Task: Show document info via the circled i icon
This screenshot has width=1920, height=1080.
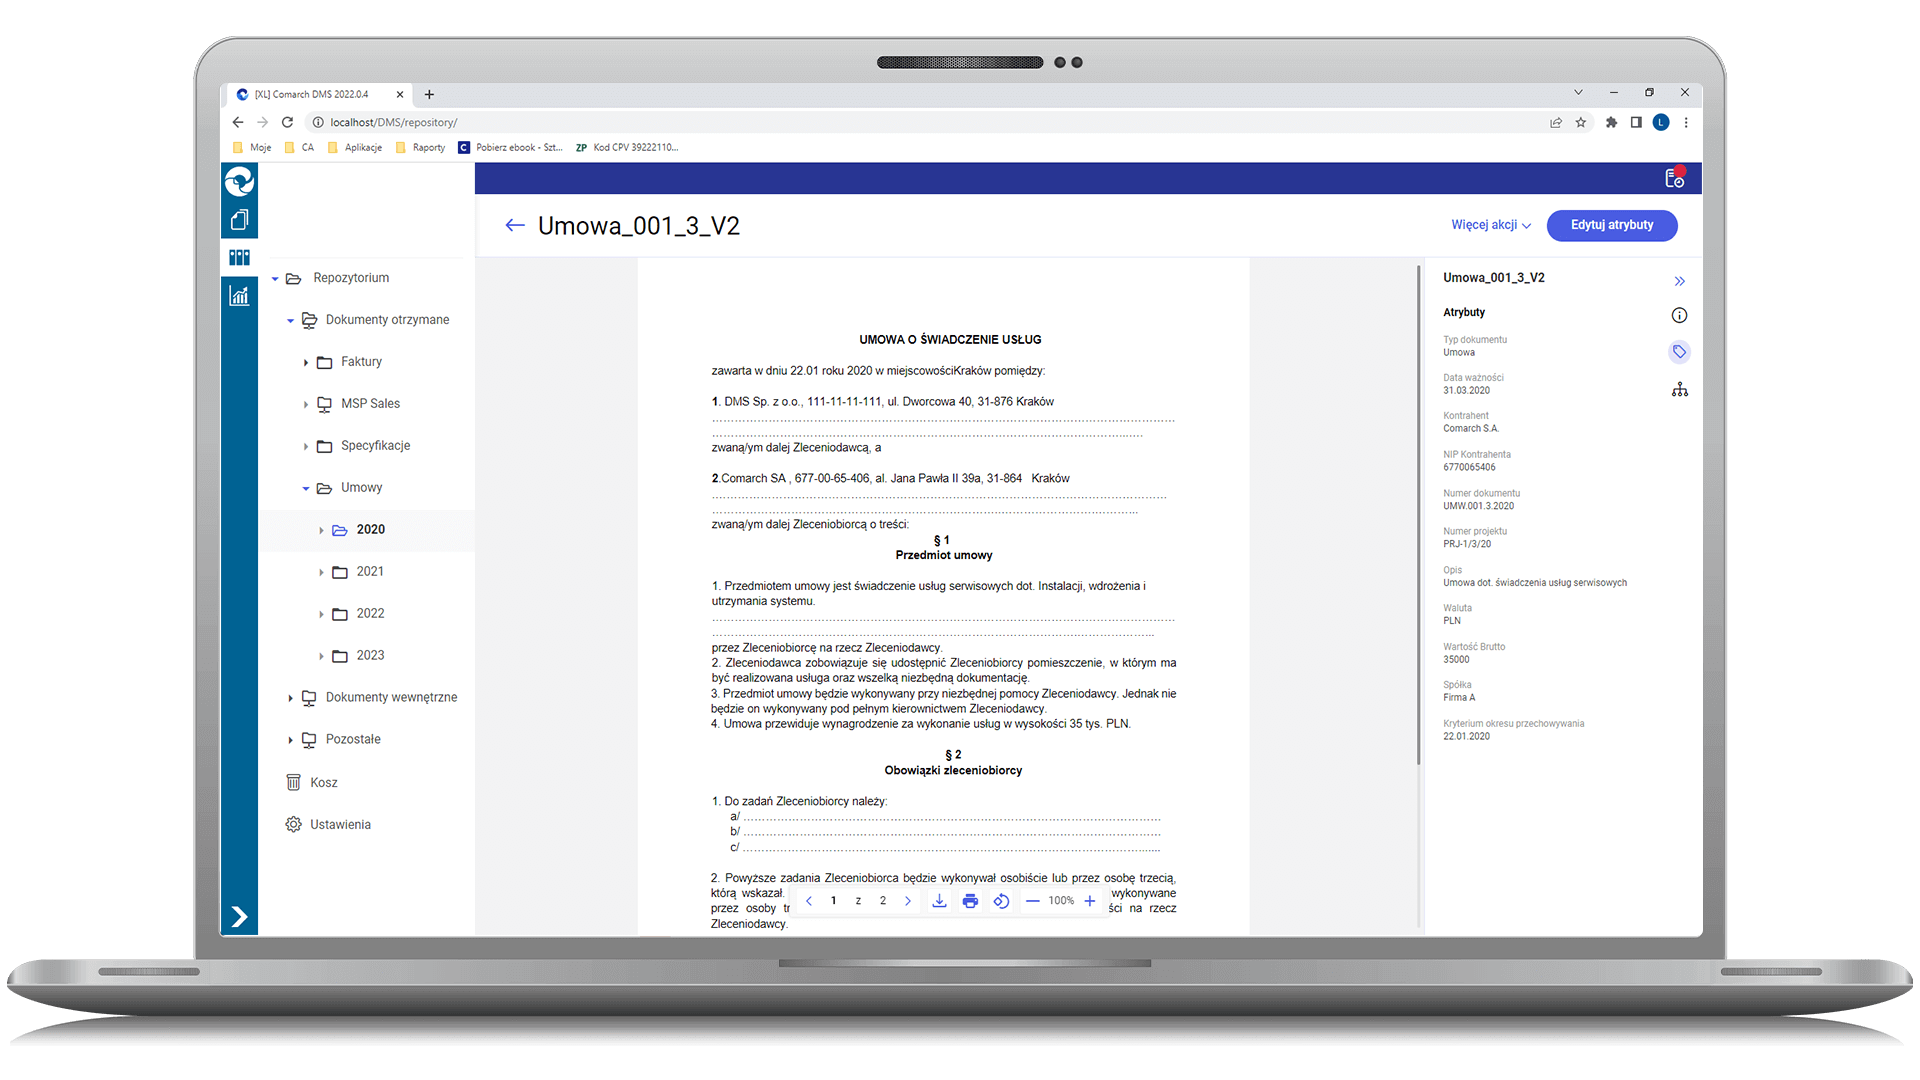Action: tap(1680, 315)
